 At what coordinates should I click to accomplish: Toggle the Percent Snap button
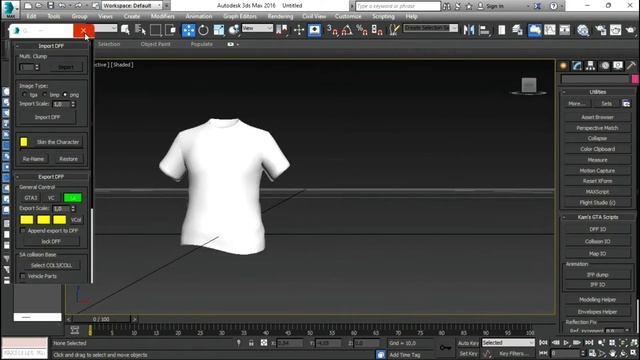tap(362, 30)
